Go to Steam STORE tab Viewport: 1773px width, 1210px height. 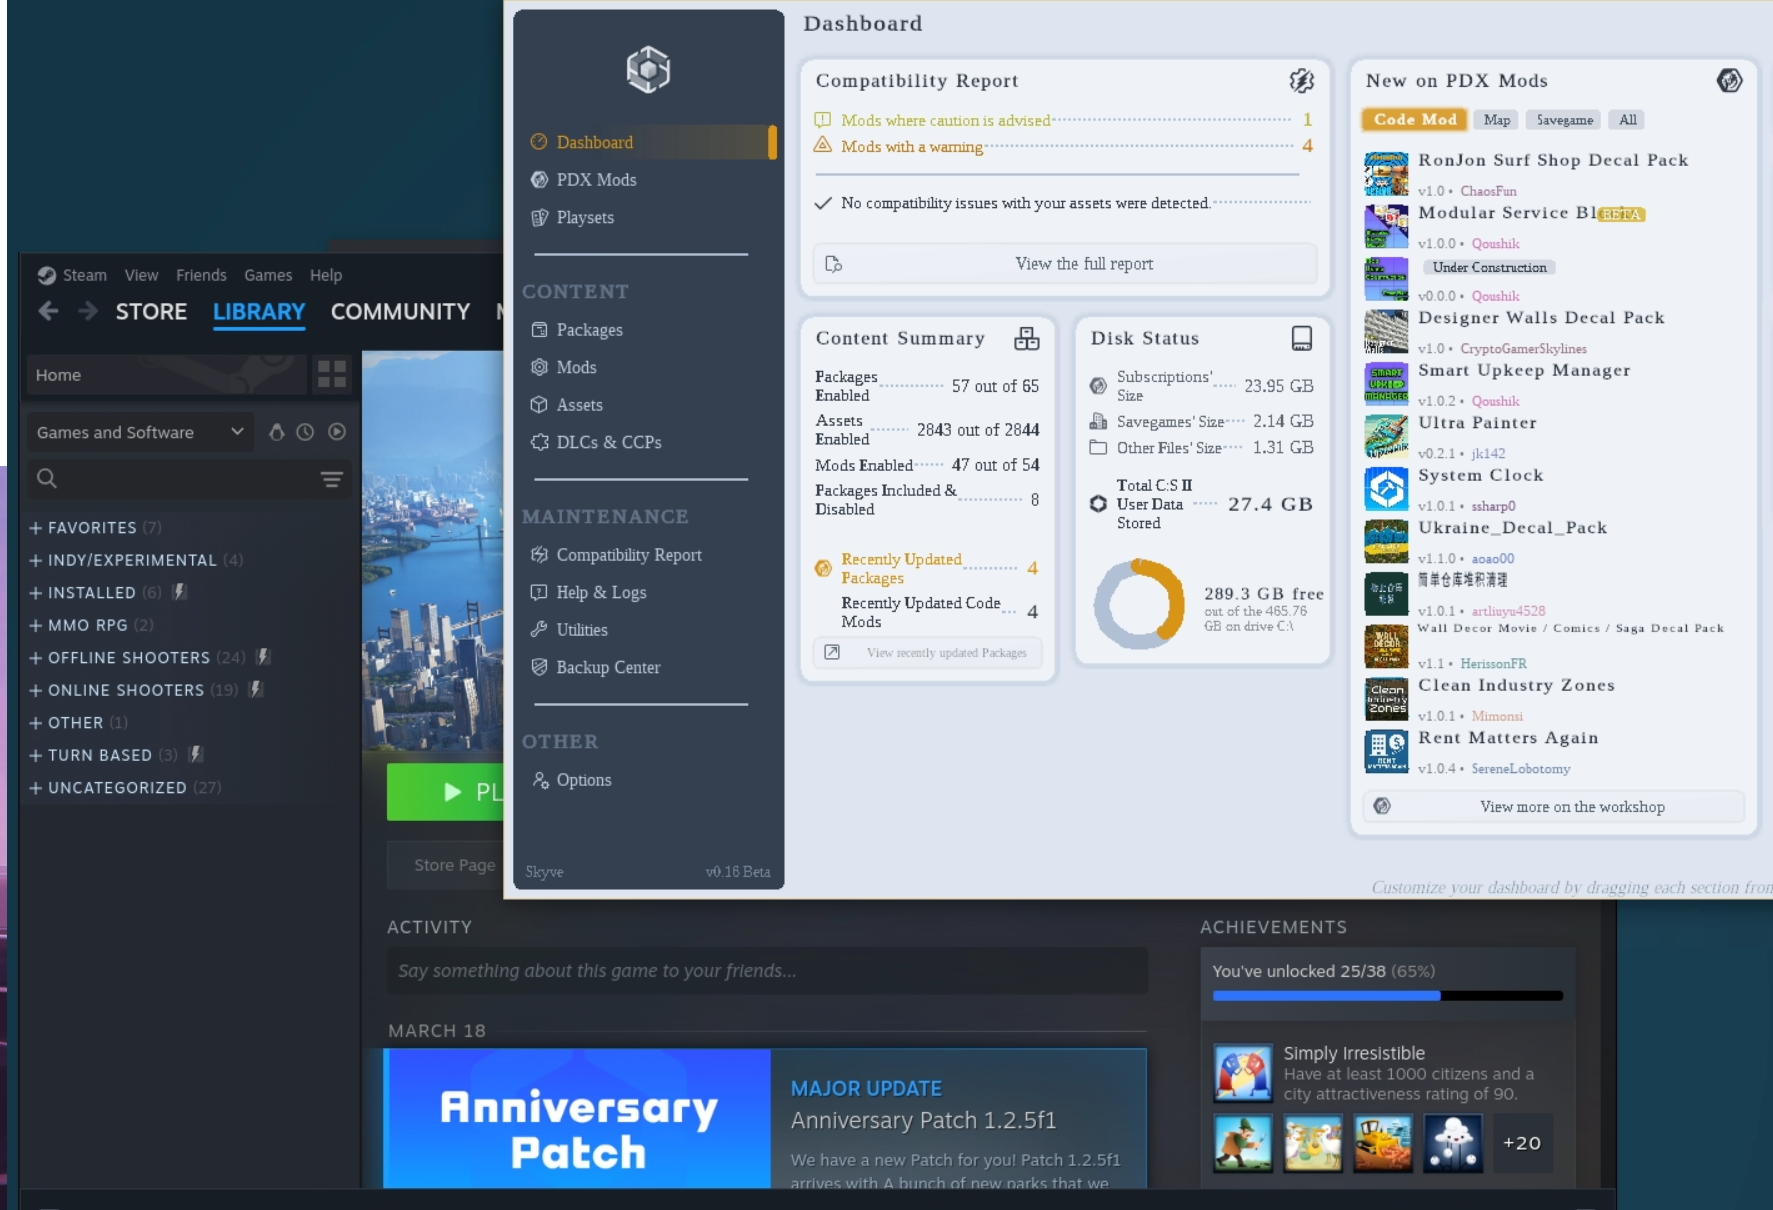[x=151, y=312]
